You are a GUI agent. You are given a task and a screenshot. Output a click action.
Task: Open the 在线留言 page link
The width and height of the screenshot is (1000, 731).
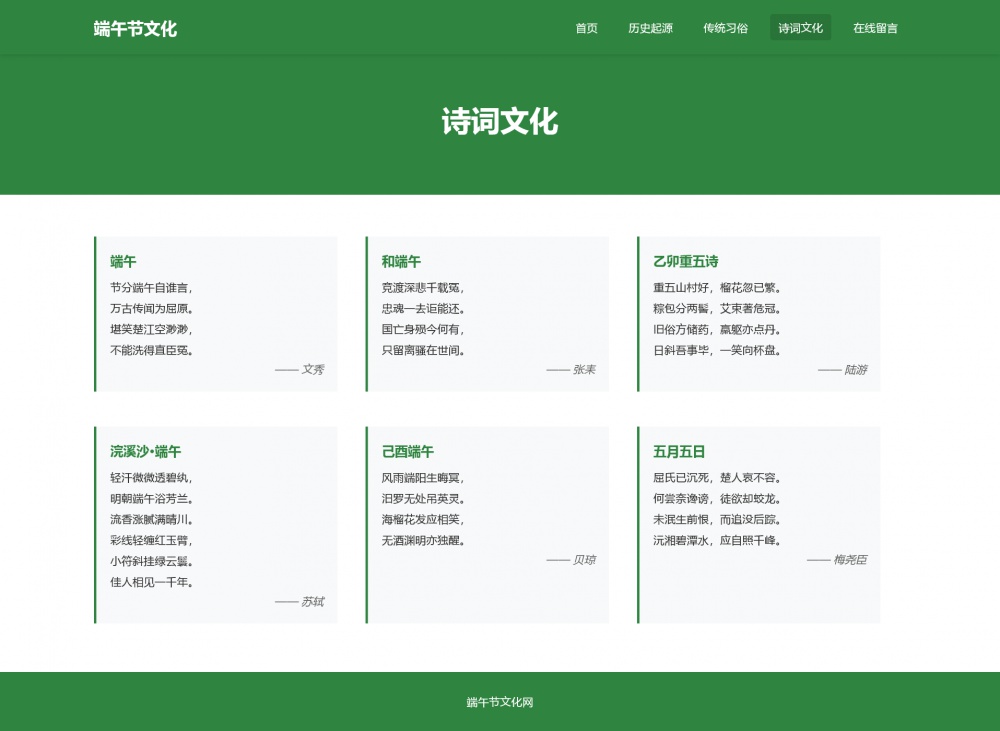click(875, 28)
